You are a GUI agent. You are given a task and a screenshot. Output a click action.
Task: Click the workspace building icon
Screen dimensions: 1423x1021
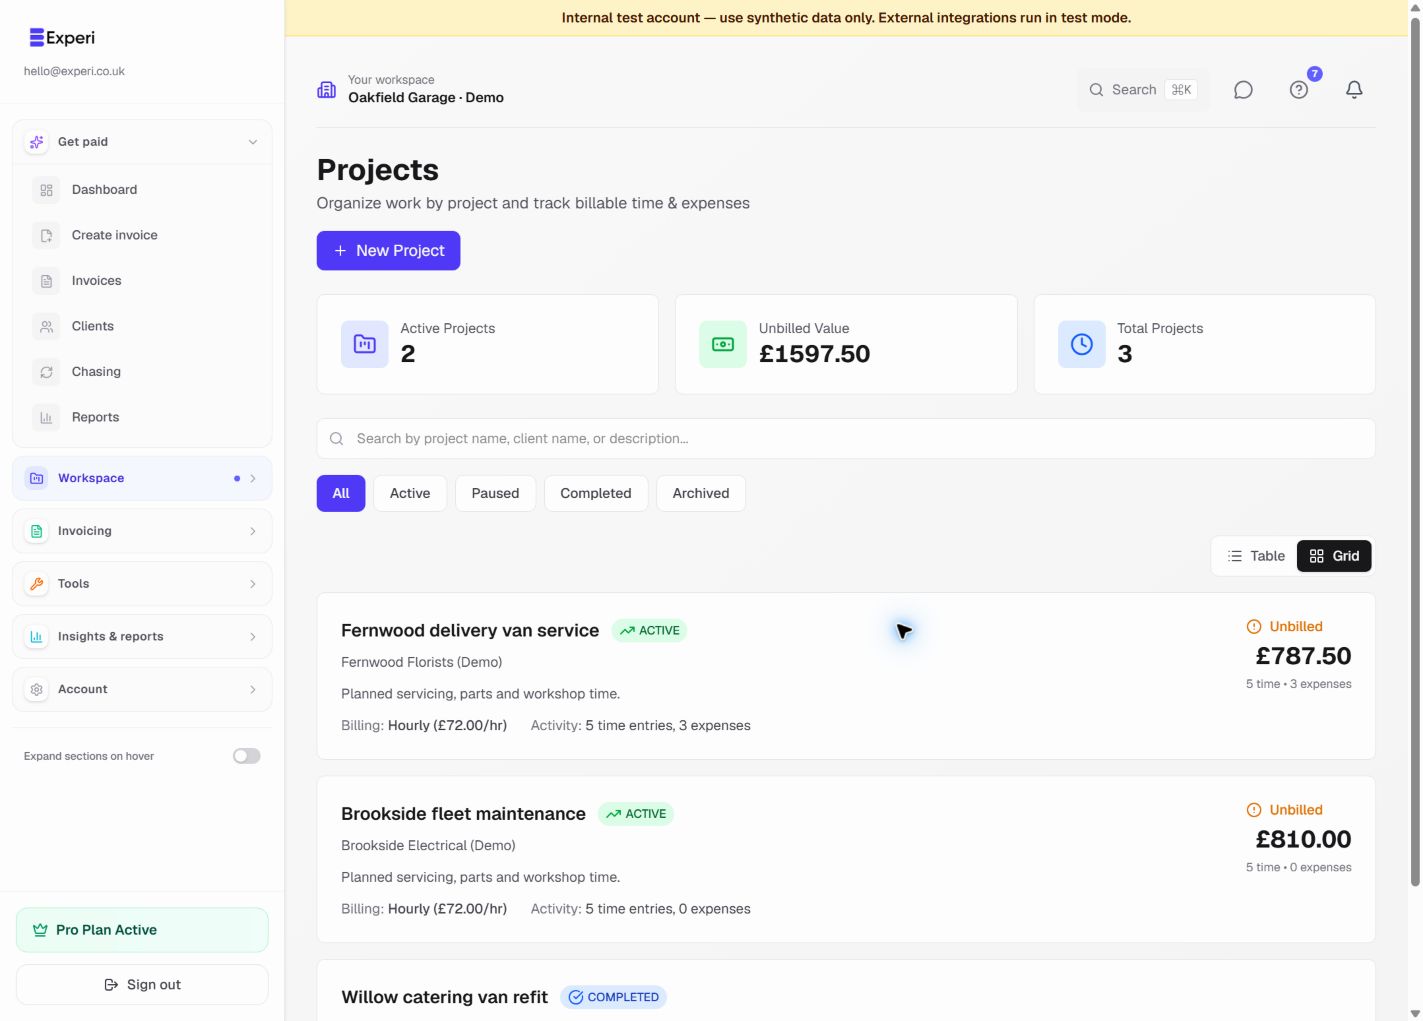click(x=327, y=90)
